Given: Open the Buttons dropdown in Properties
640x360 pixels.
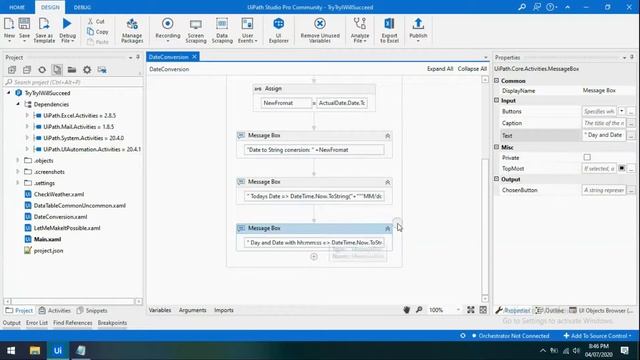Looking at the screenshot, I should (621, 111).
